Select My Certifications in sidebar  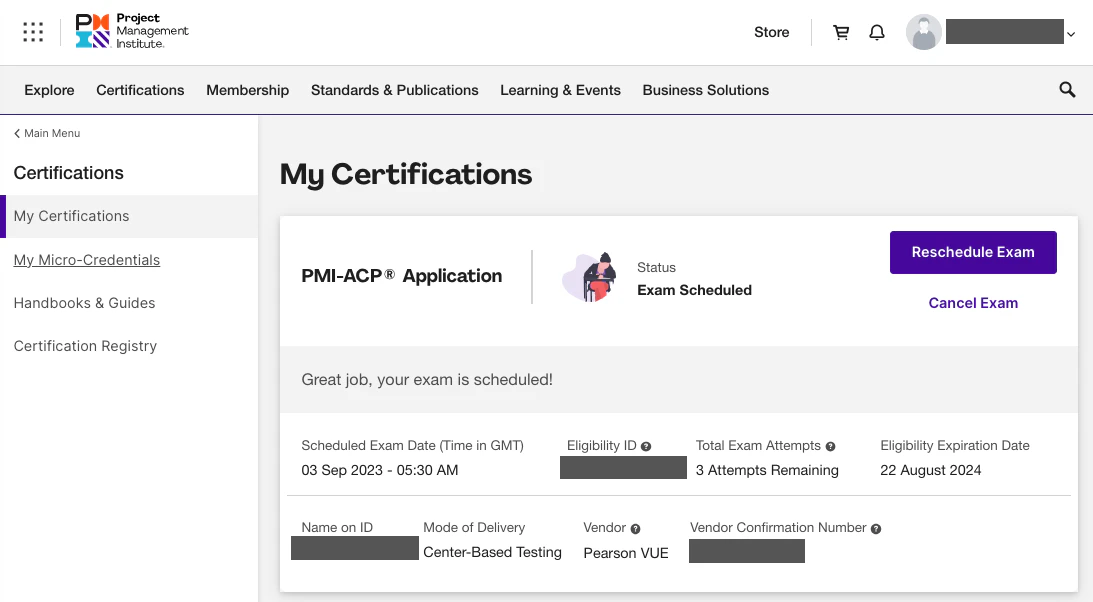click(x=129, y=216)
